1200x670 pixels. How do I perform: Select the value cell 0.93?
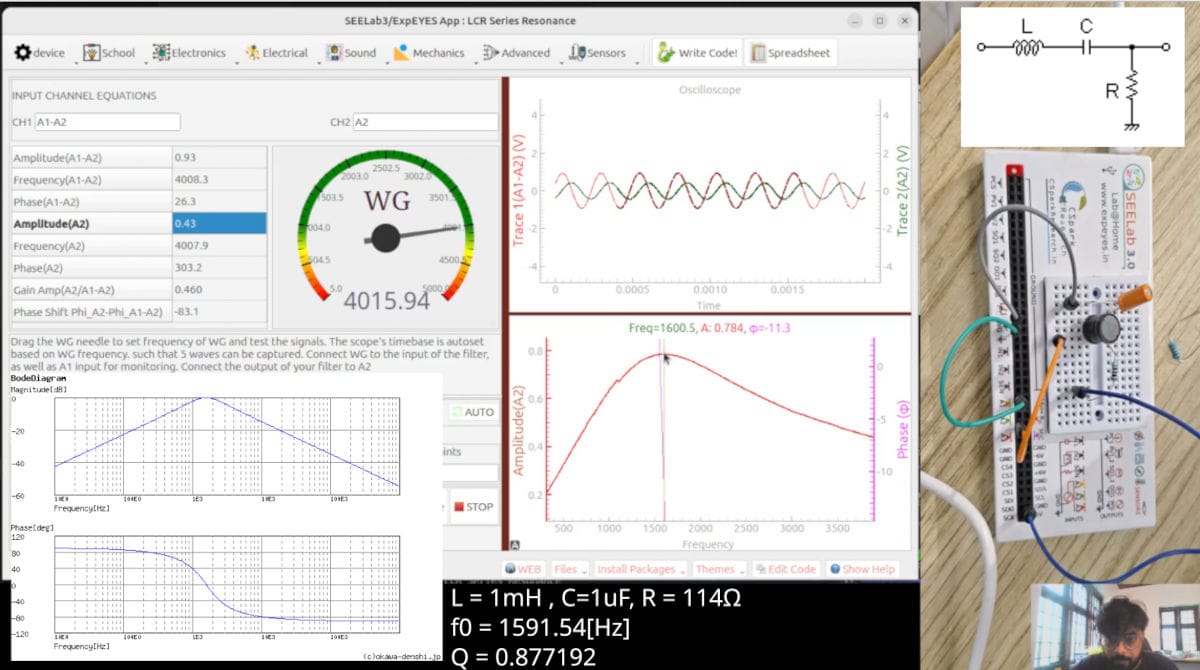point(219,158)
